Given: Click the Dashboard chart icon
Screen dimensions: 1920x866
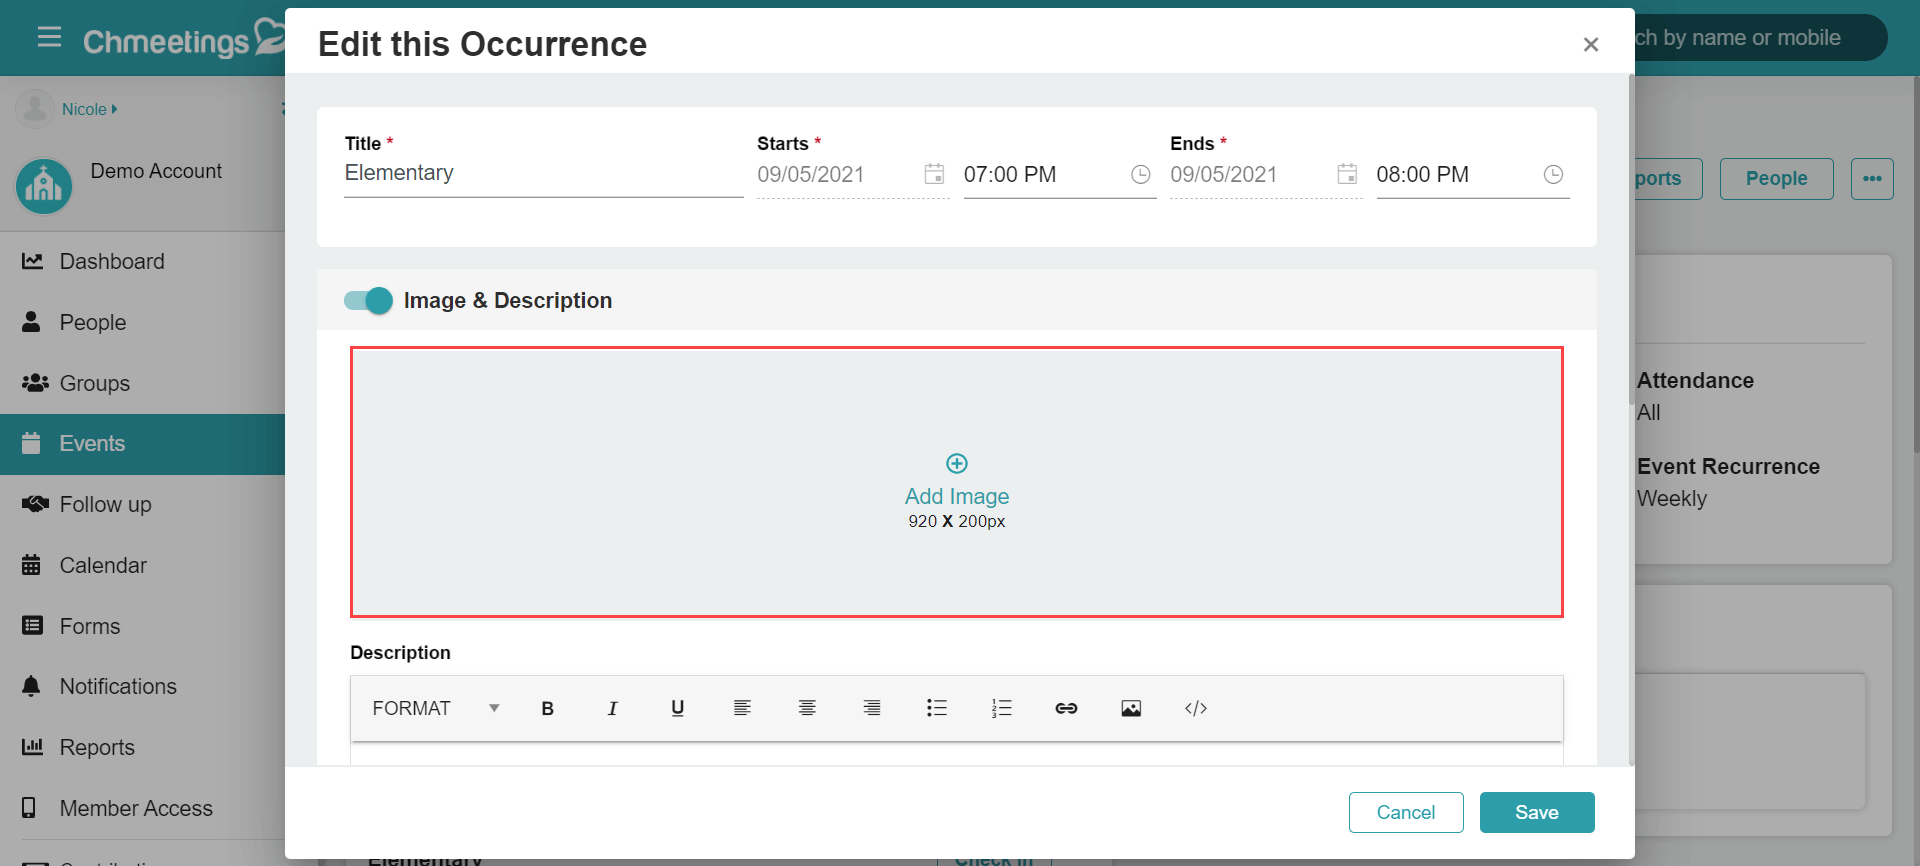Looking at the screenshot, I should [32, 261].
